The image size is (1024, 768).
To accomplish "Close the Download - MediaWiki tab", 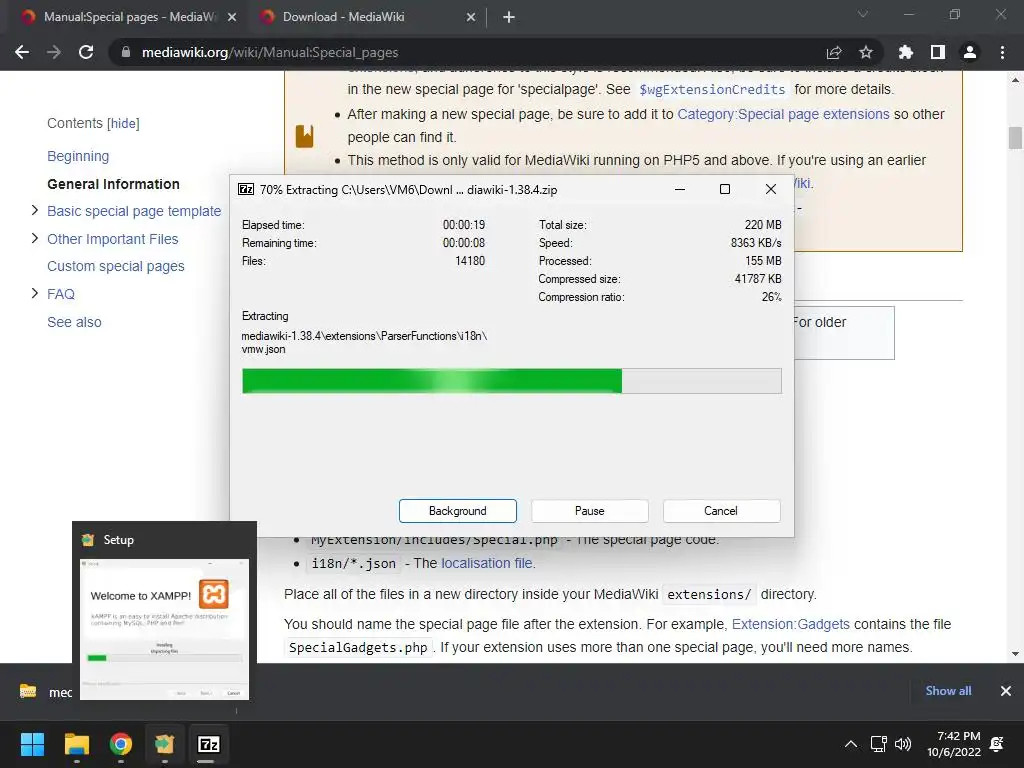I will (471, 18).
